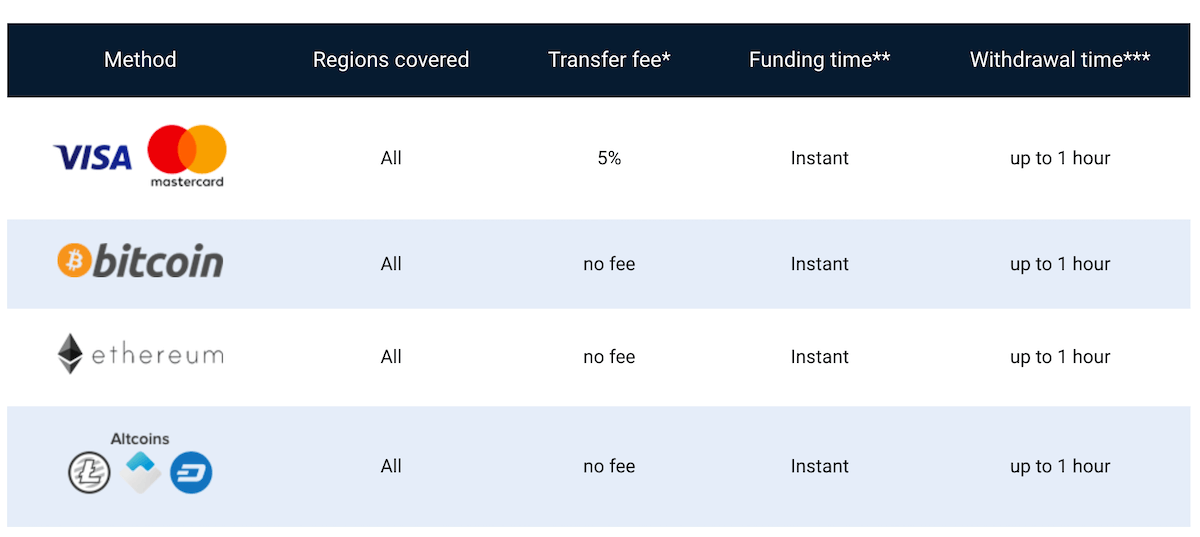Click the 5% transfer fee cell
This screenshot has width=1200, height=537.
(609, 158)
